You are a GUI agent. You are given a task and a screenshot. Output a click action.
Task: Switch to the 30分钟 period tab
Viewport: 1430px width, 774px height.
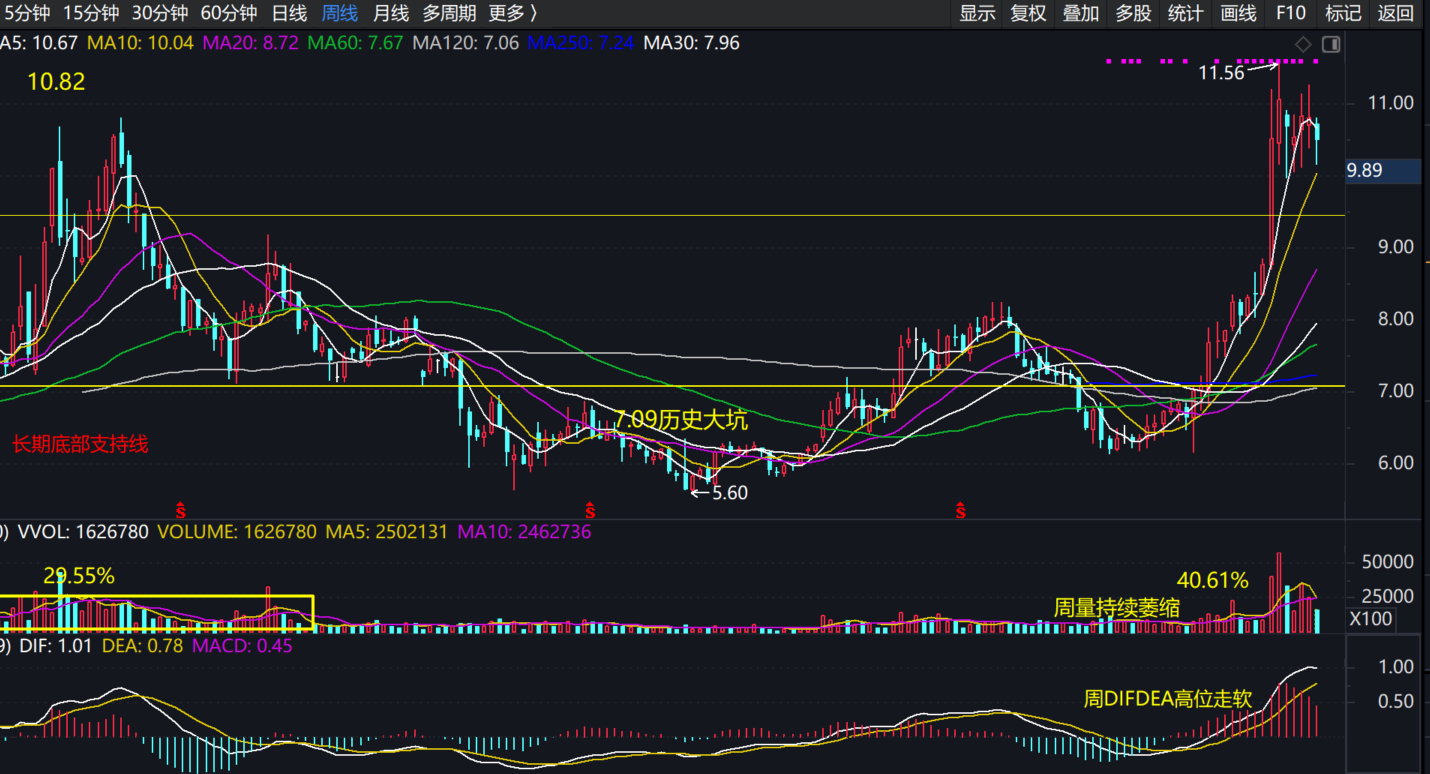click(x=160, y=13)
